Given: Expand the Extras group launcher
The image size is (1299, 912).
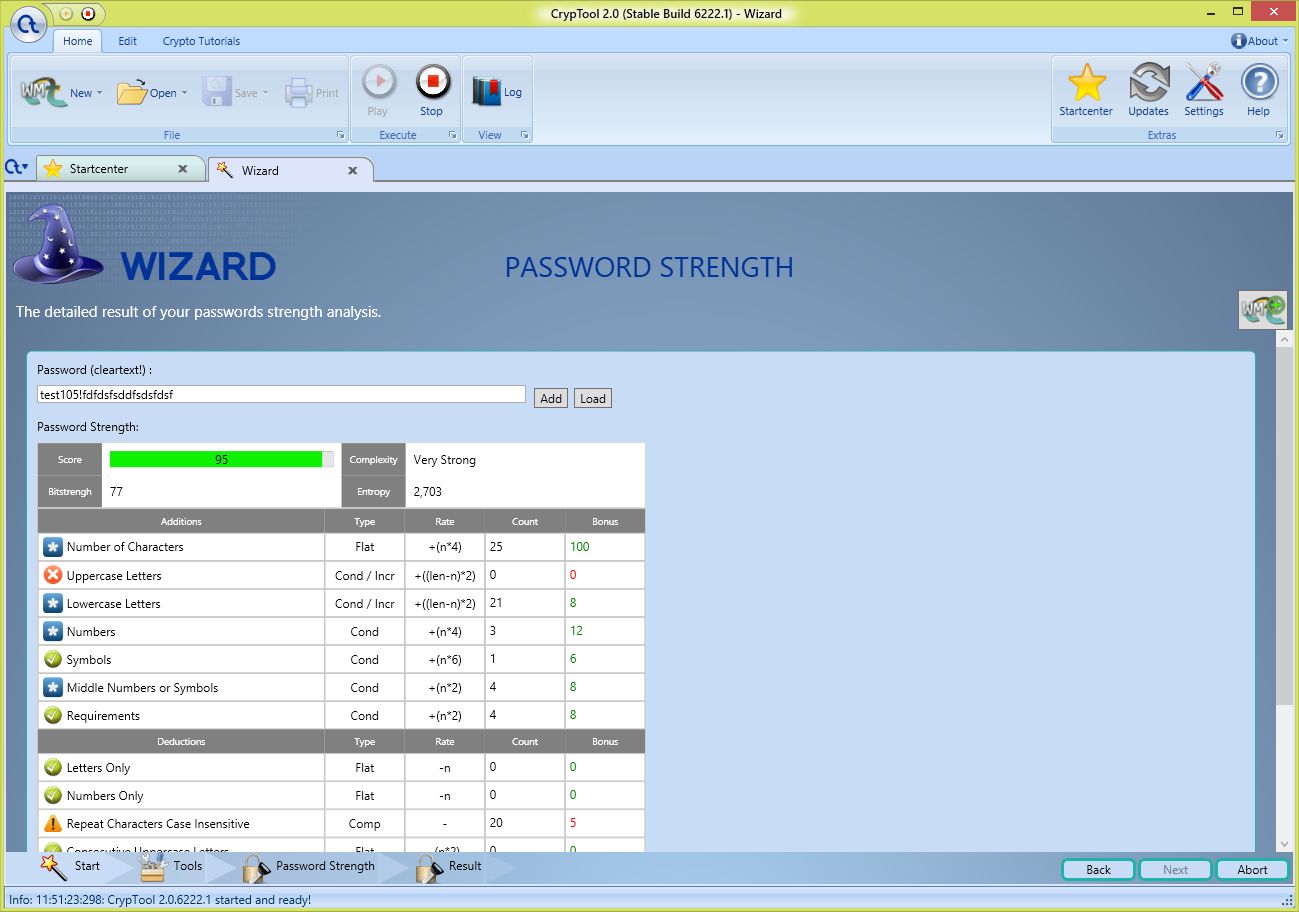Looking at the screenshot, I should pyautogui.click(x=1279, y=135).
